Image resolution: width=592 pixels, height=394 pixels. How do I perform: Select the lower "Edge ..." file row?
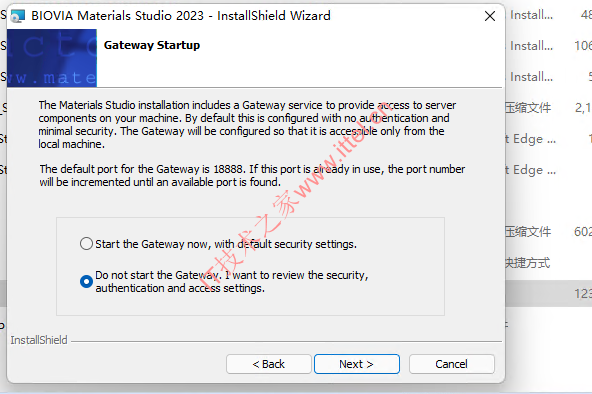tap(549, 170)
